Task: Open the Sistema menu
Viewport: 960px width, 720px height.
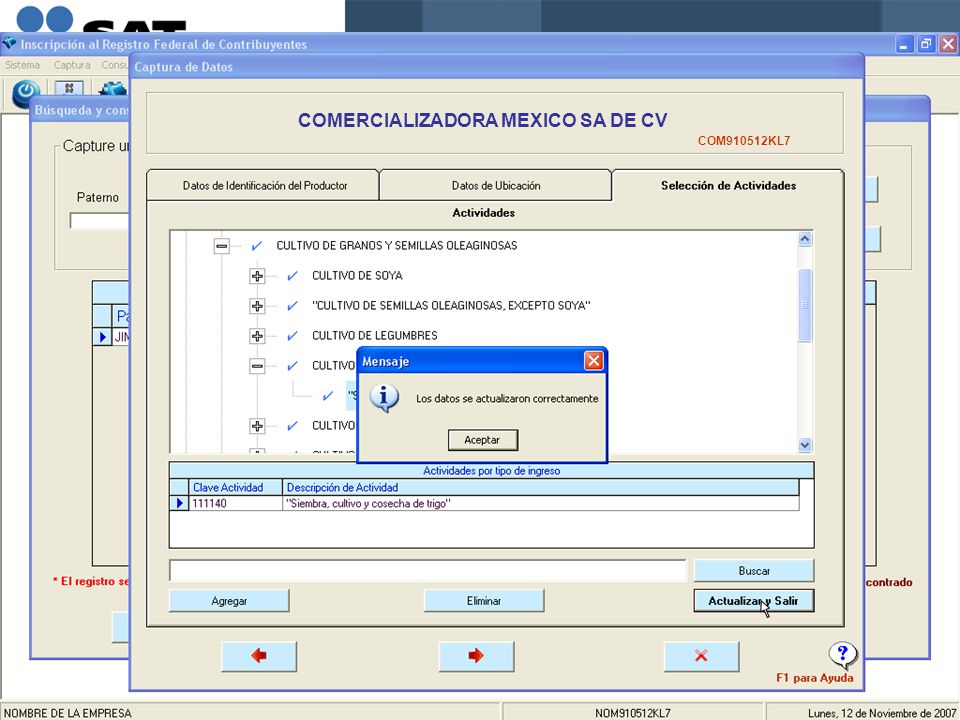Action: 23,65
